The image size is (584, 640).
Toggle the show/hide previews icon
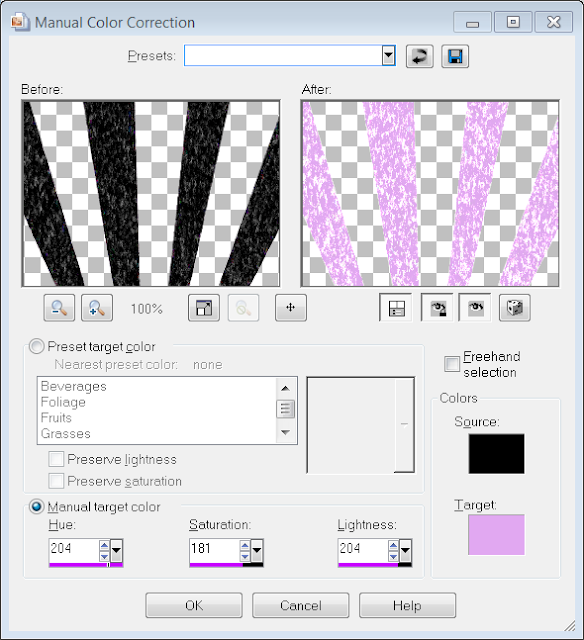pos(396,308)
